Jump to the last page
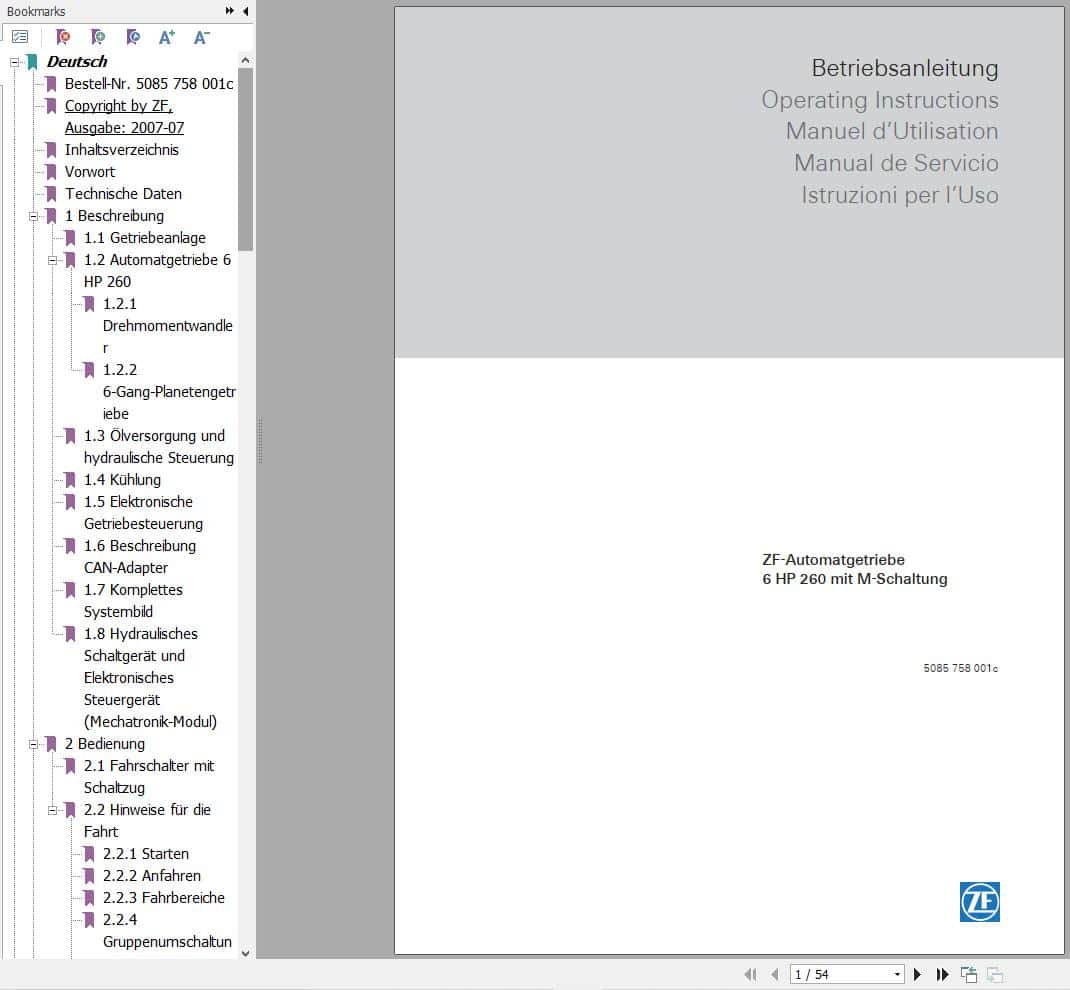This screenshot has width=1070, height=990. [x=942, y=974]
